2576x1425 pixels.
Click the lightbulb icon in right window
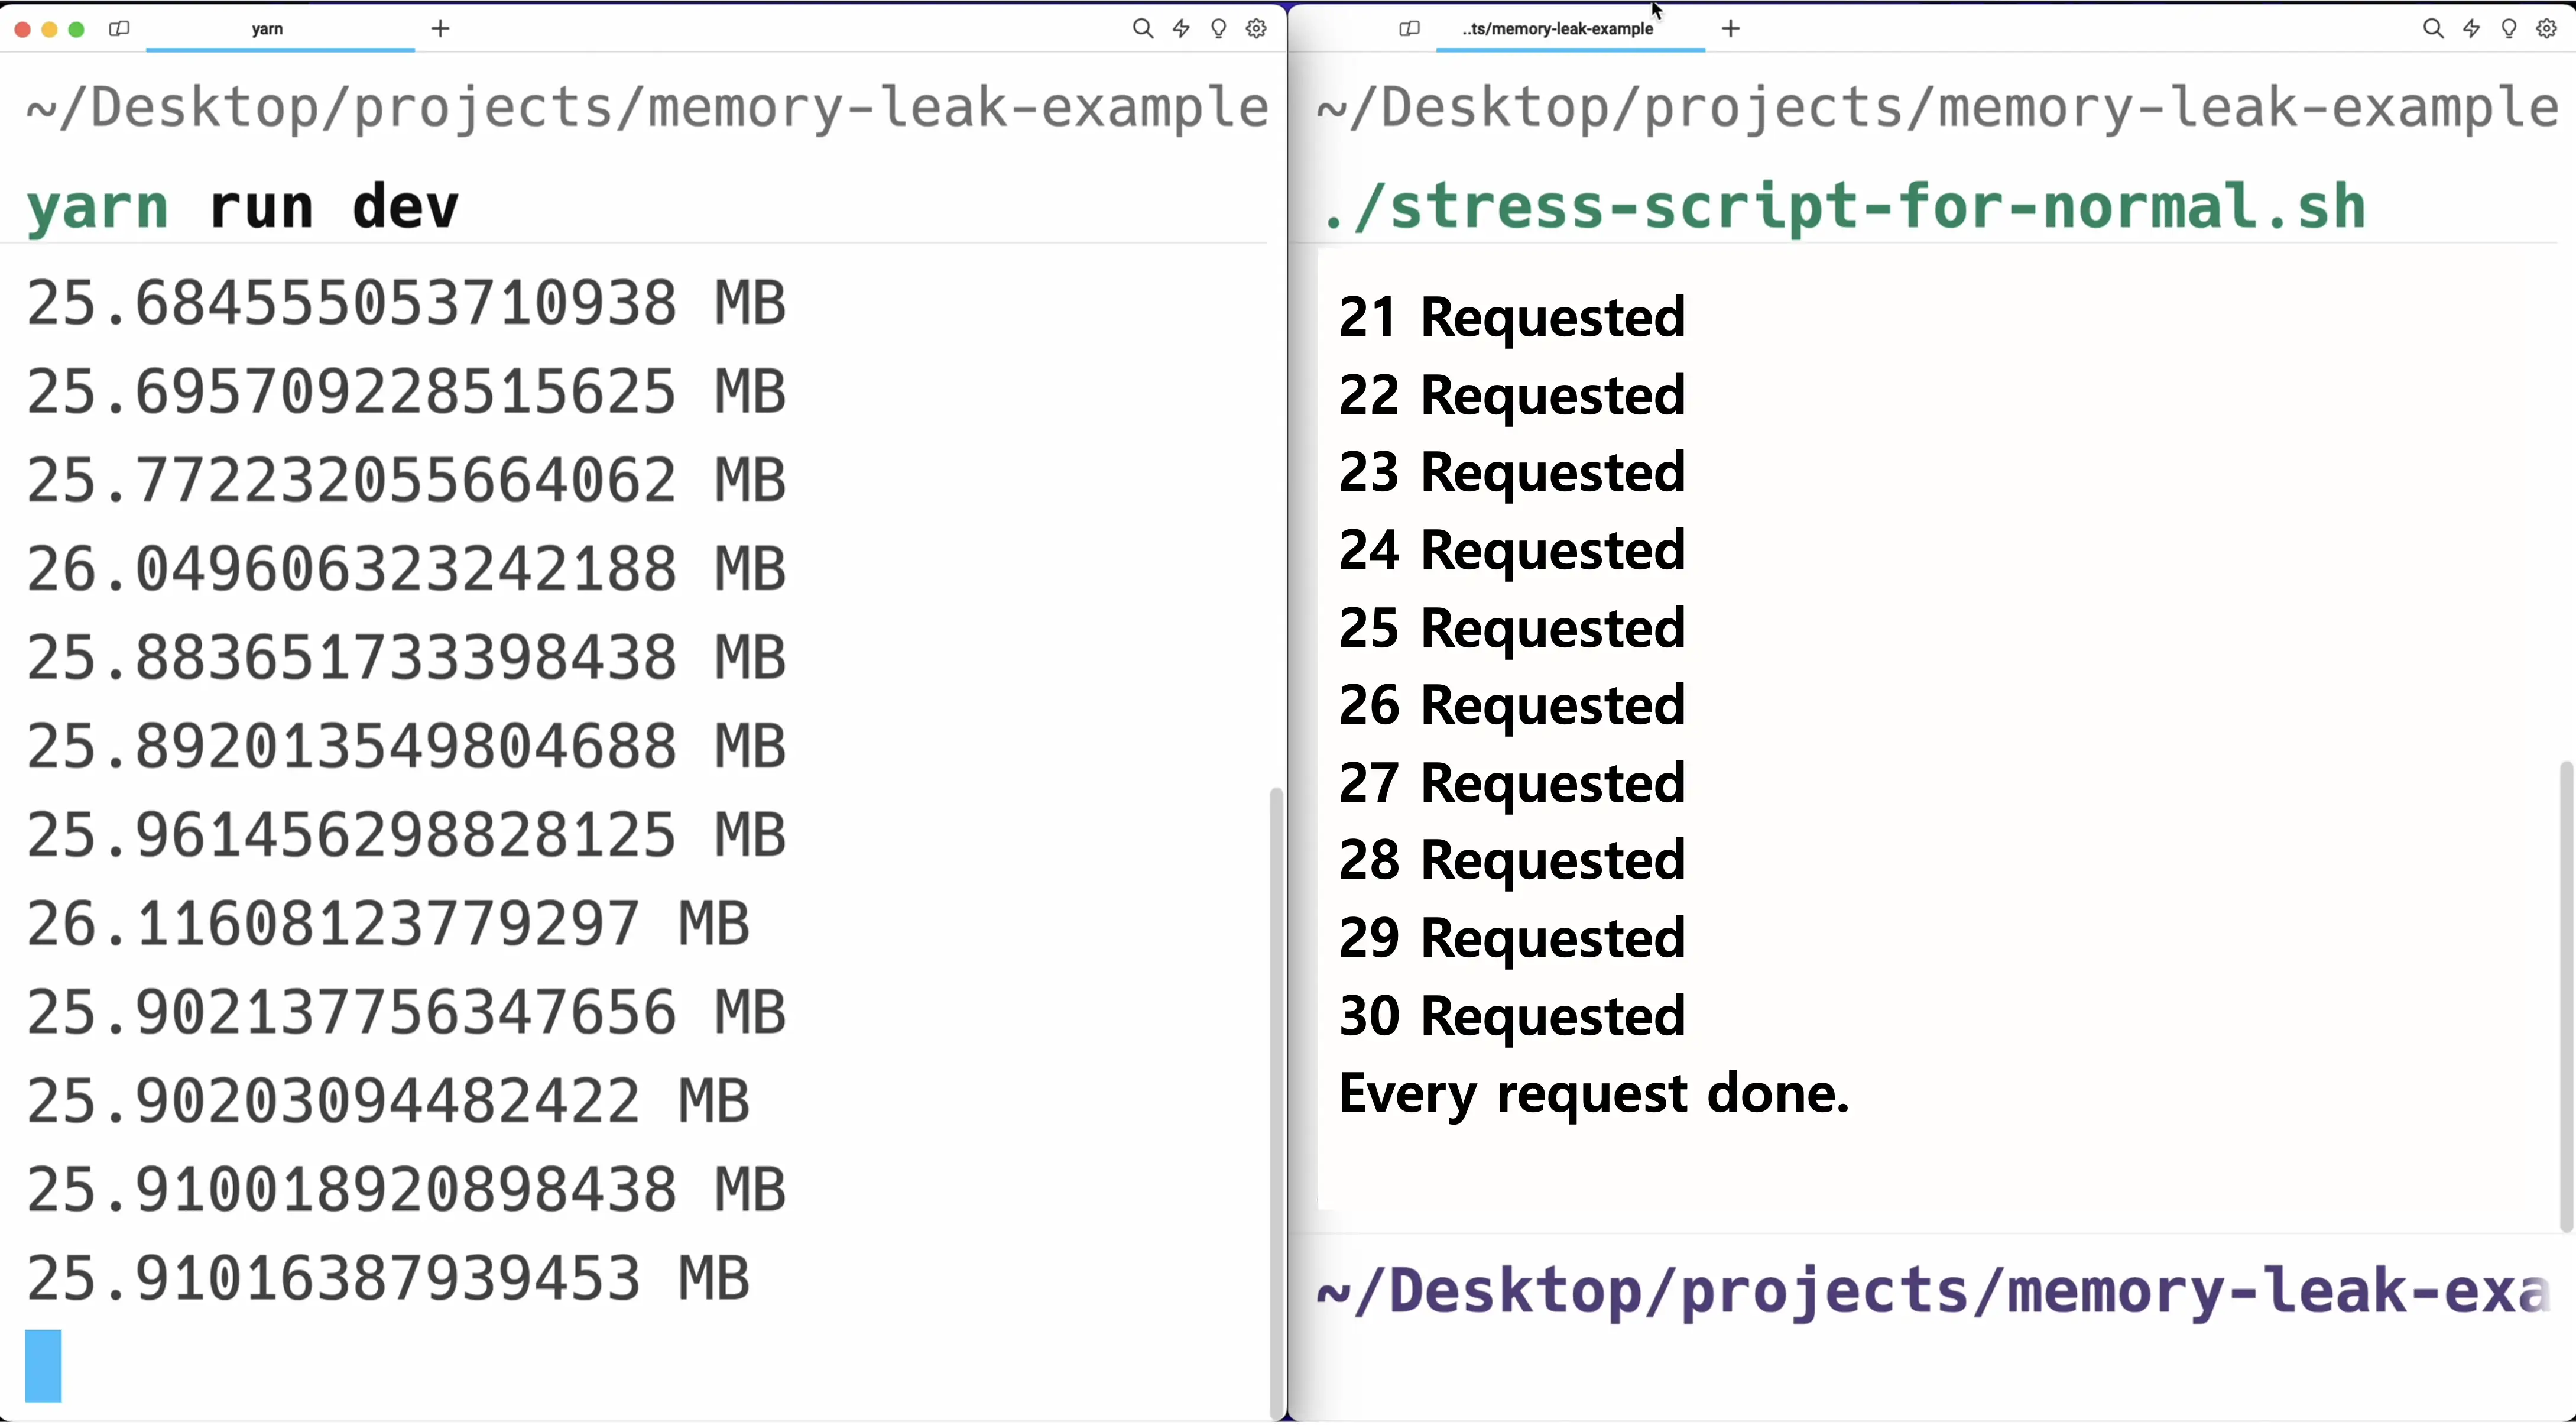point(2509,29)
